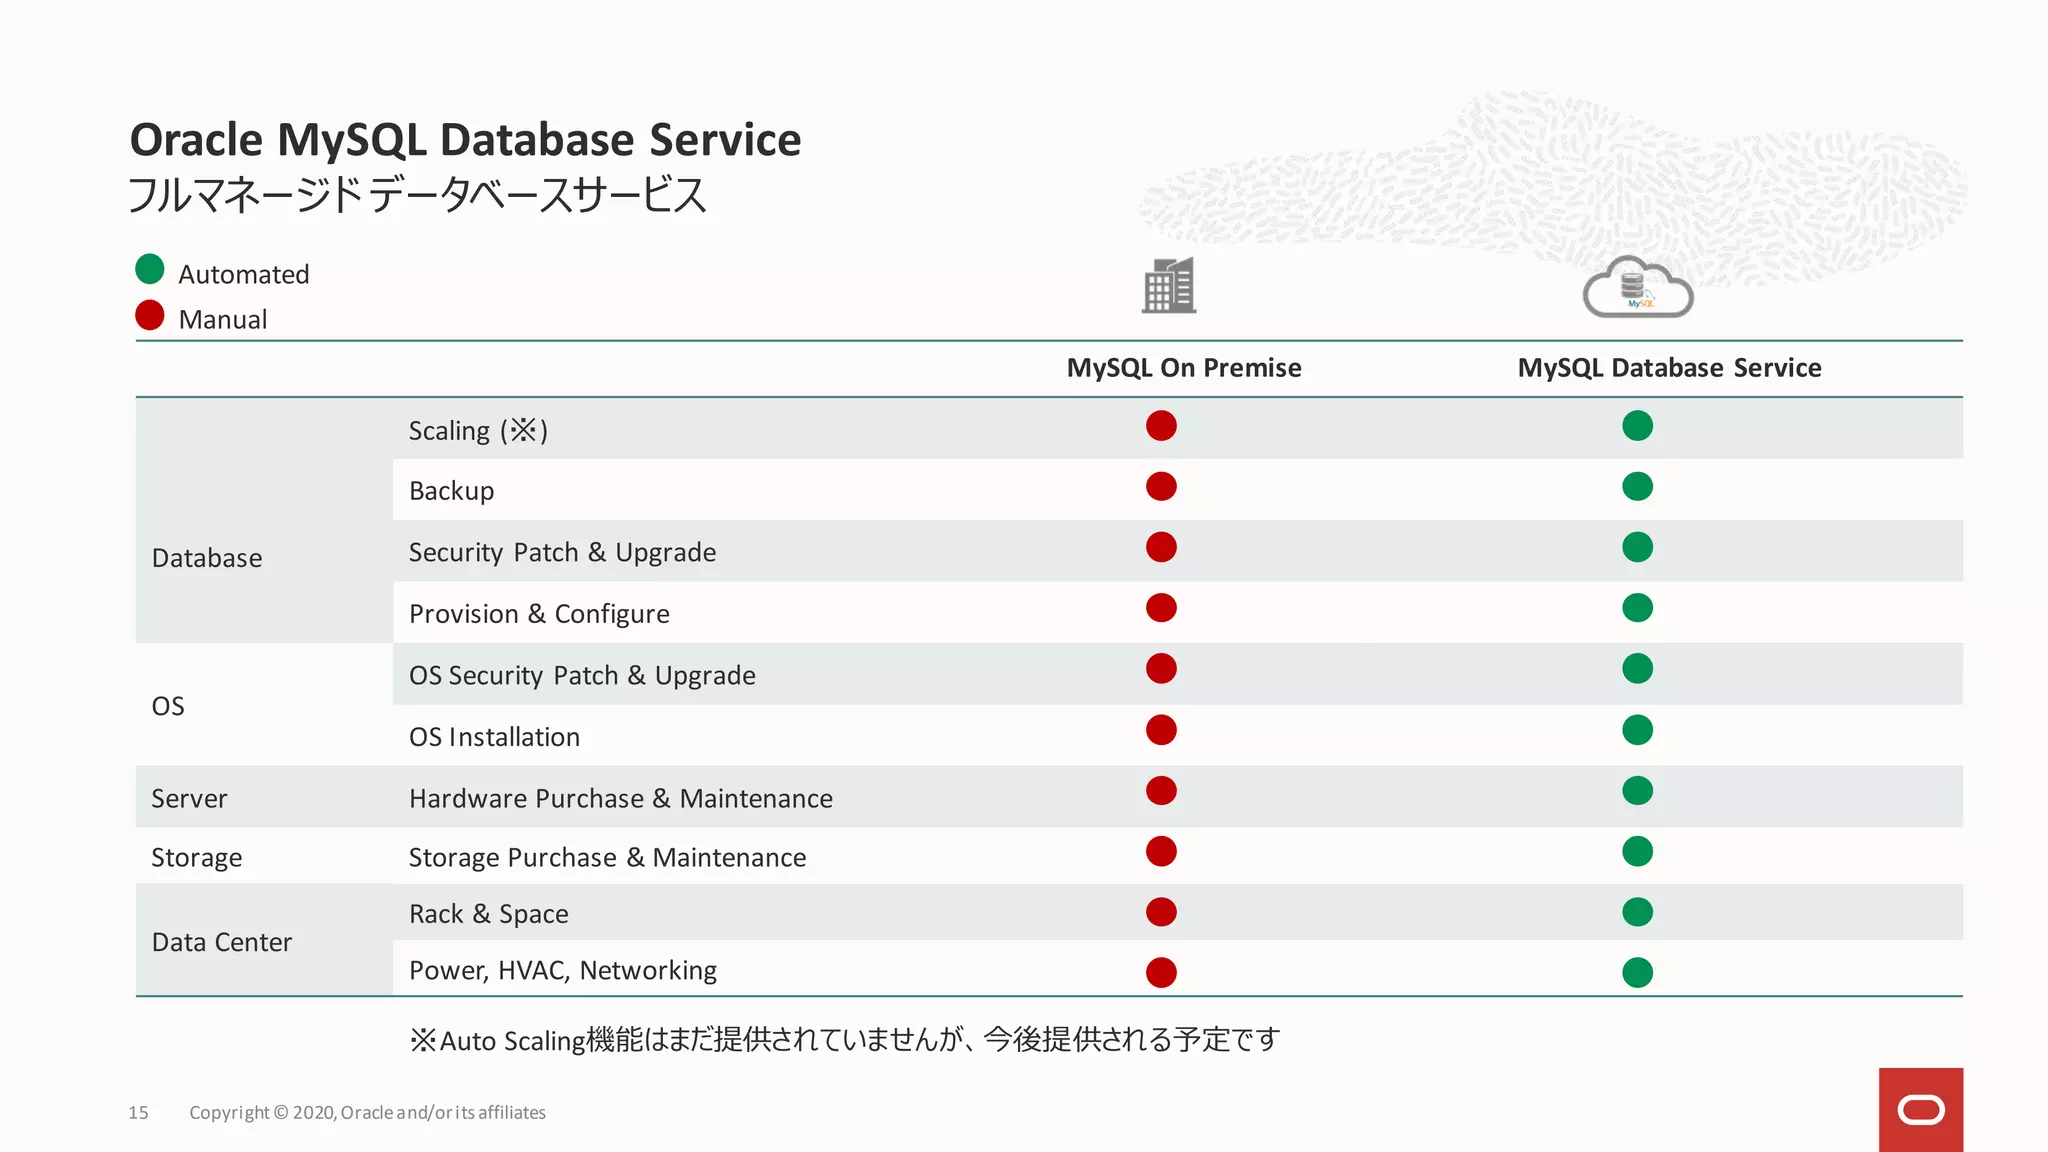Click green dot for Hardware Purchase & Maintenance
Viewport: 2048px width, 1152px height.
coord(1637,791)
